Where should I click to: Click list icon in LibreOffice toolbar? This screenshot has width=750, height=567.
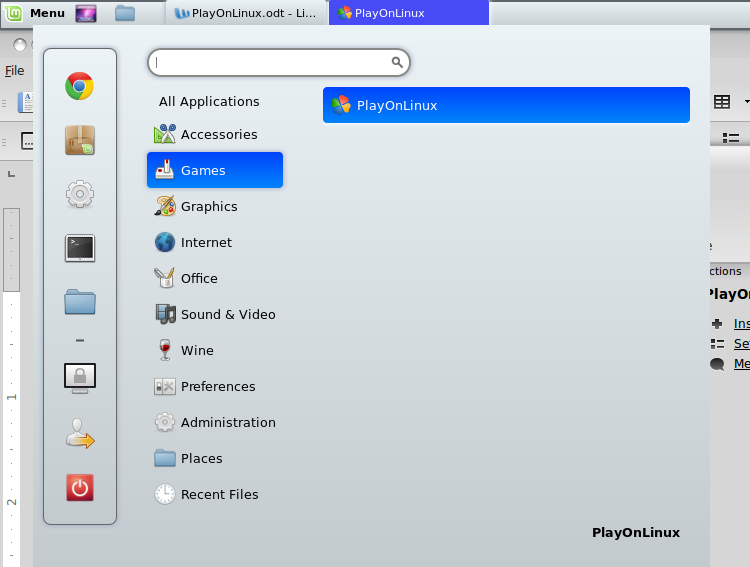point(730,138)
